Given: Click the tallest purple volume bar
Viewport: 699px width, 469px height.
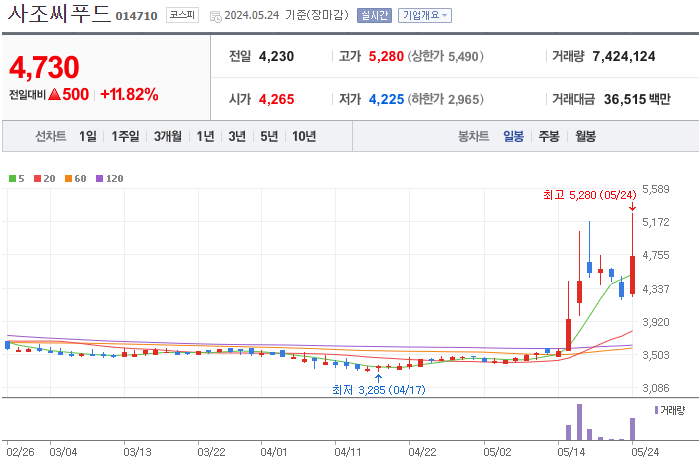Looking at the screenshot, I should click(579, 422).
